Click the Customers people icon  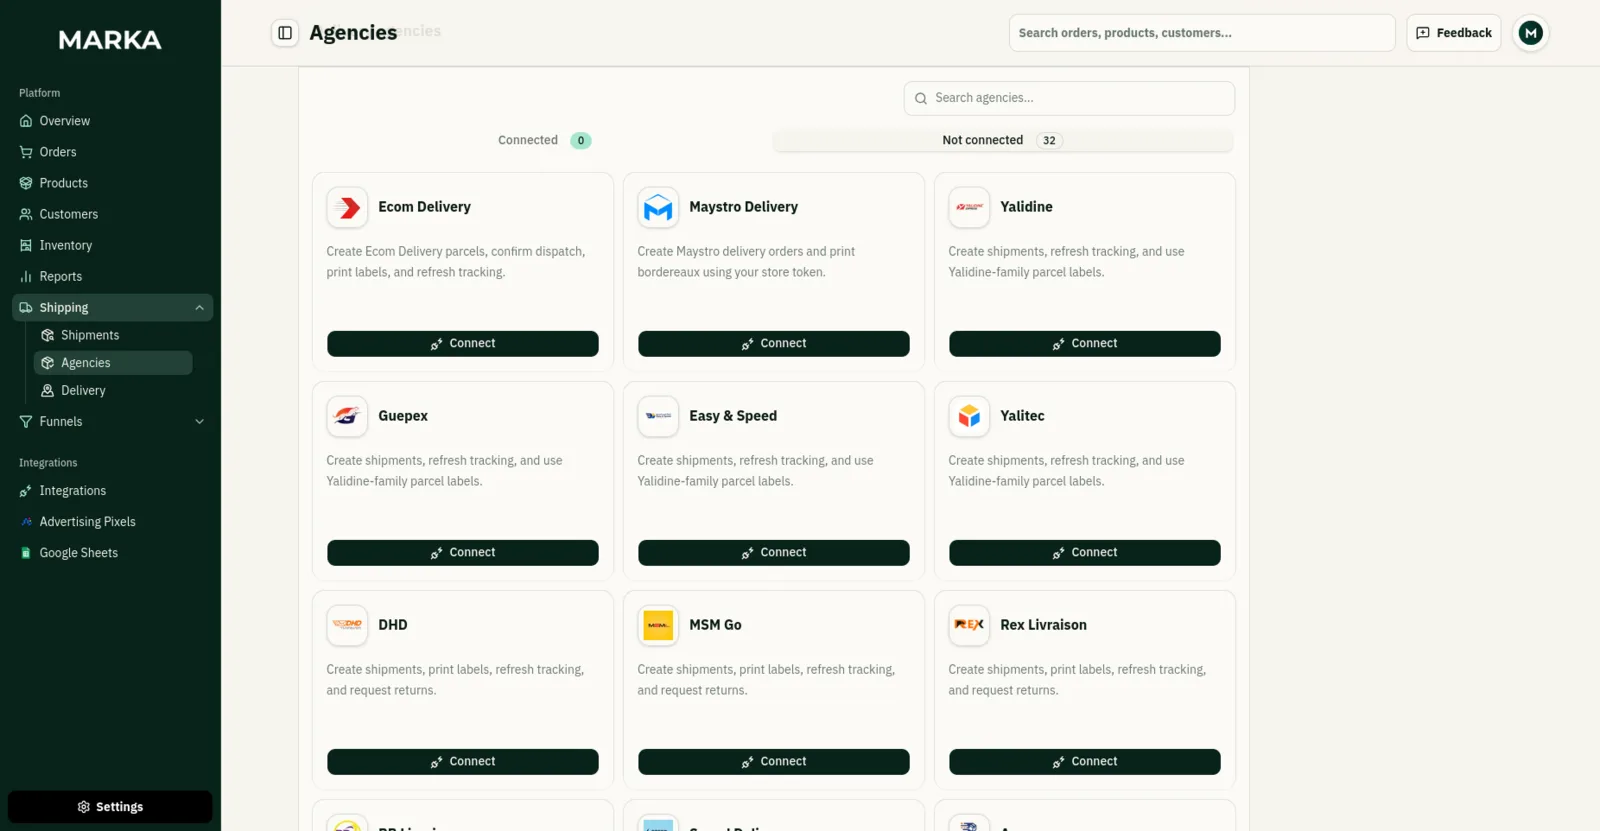(x=26, y=214)
